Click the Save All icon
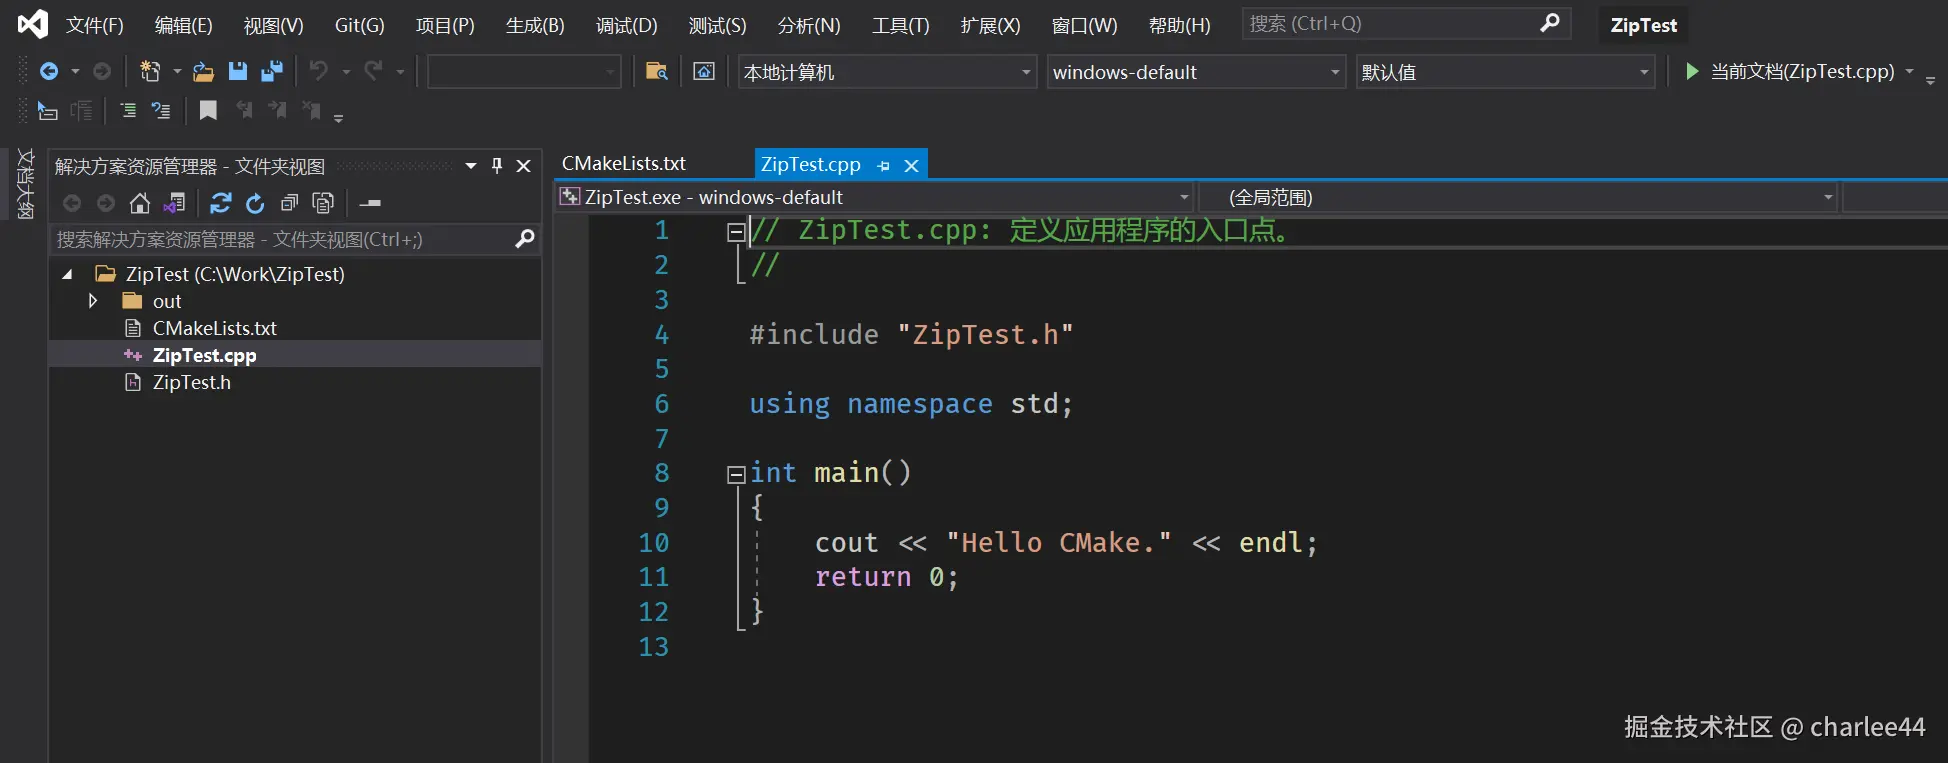The image size is (1948, 763). click(272, 71)
